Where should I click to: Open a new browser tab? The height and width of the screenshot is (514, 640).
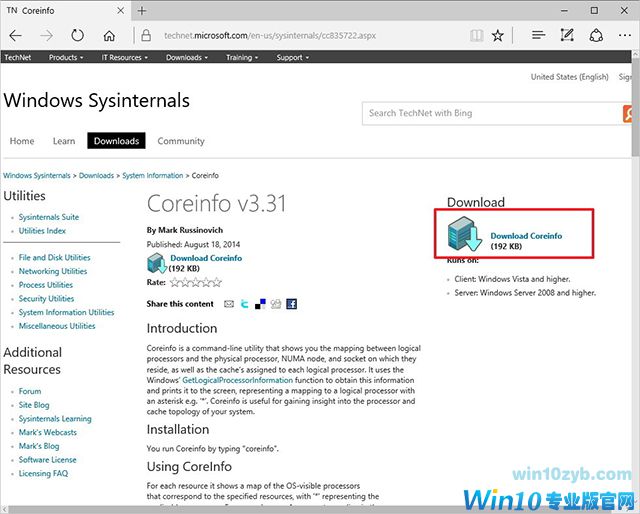[143, 10]
